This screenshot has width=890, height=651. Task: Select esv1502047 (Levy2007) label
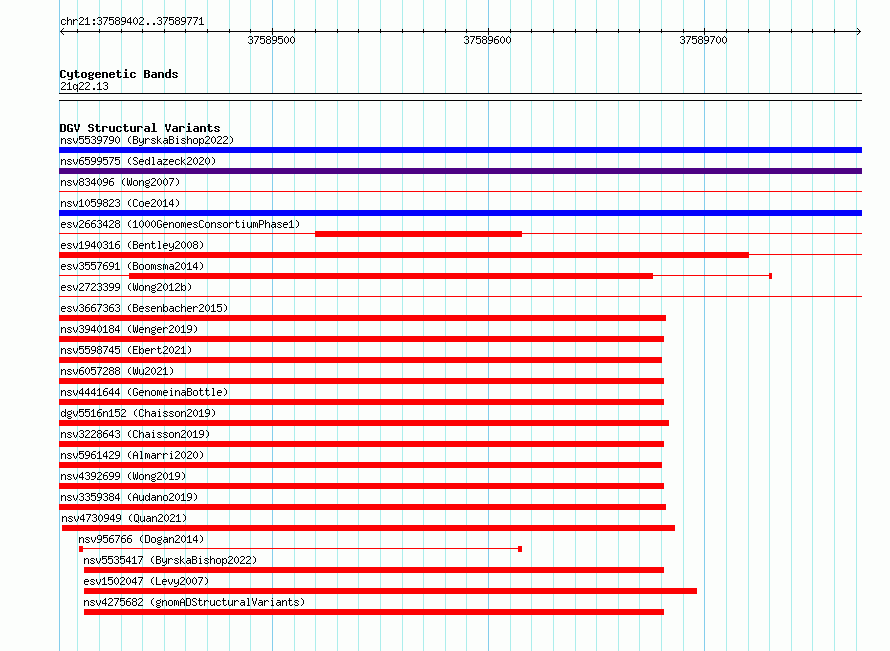click(x=146, y=581)
